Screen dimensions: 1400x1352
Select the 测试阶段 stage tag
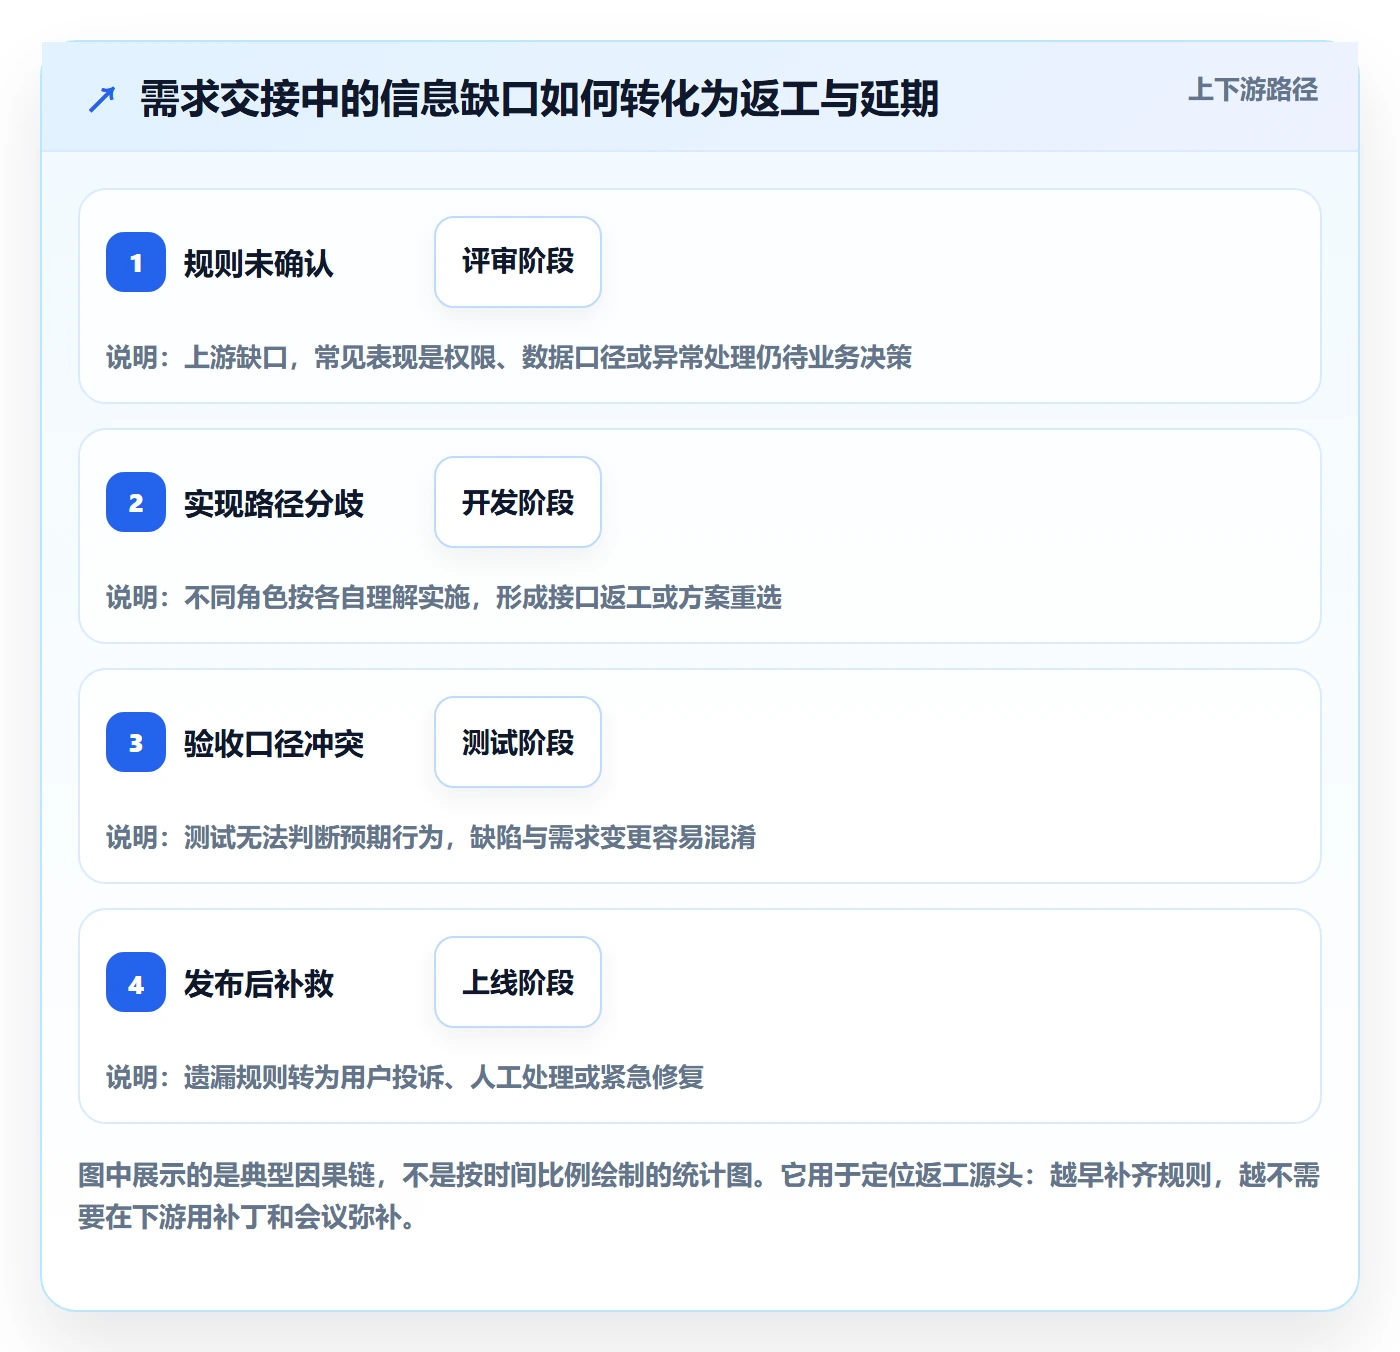pyautogui.click(x=518, y=742)
